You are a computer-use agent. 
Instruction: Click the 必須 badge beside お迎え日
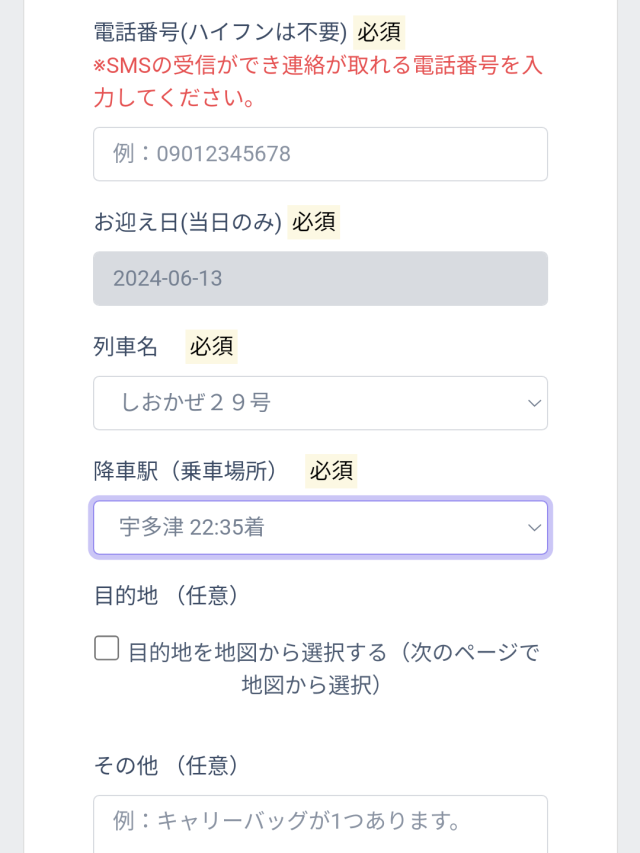point(314,222)
